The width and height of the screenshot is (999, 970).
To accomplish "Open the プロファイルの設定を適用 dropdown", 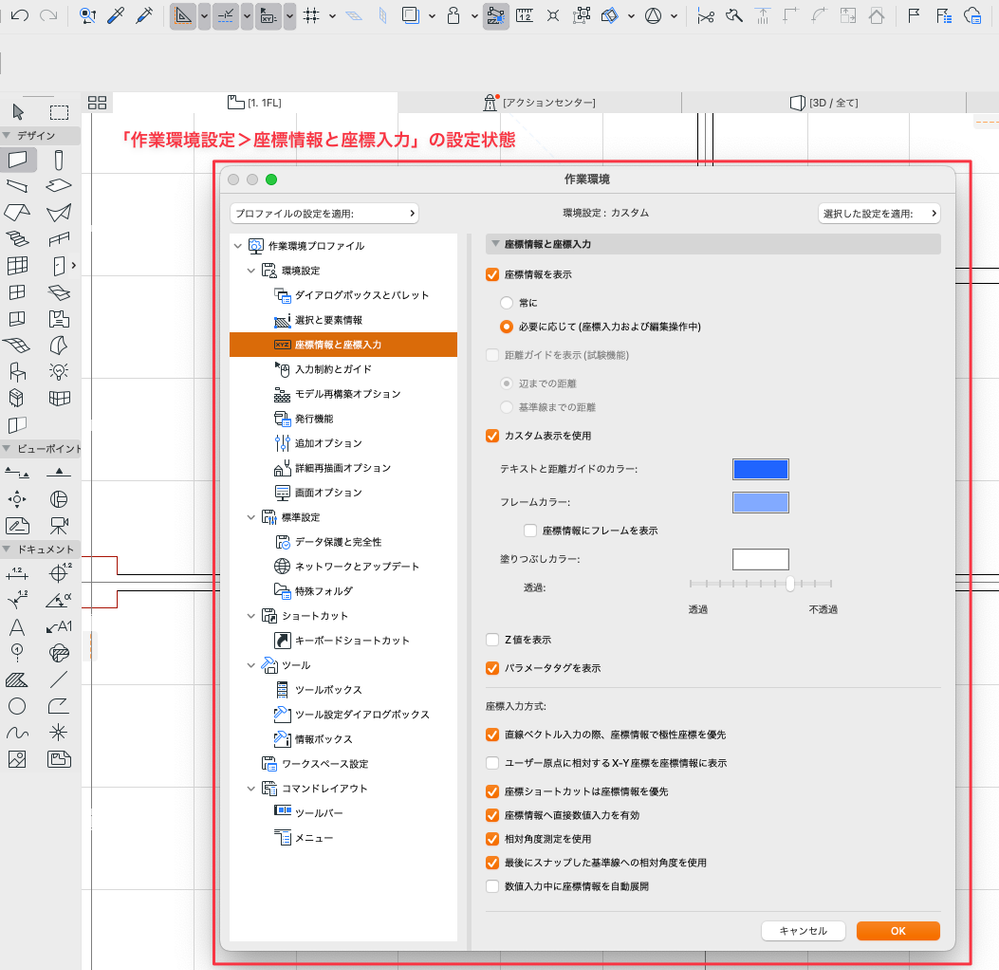I will (324, 213).
